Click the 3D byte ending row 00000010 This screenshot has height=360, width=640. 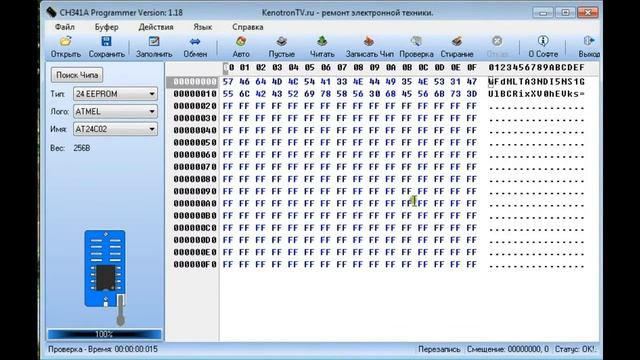point(472,94)
